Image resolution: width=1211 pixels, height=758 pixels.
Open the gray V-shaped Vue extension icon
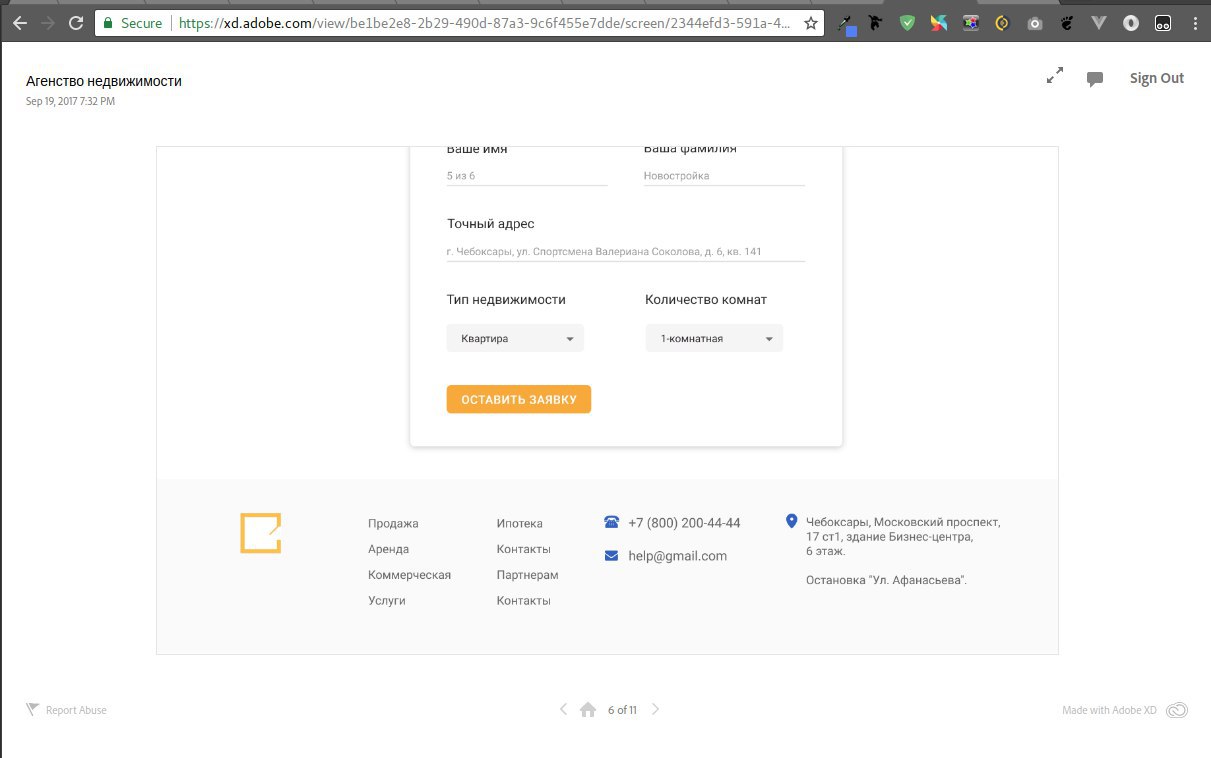[1099, 22]
